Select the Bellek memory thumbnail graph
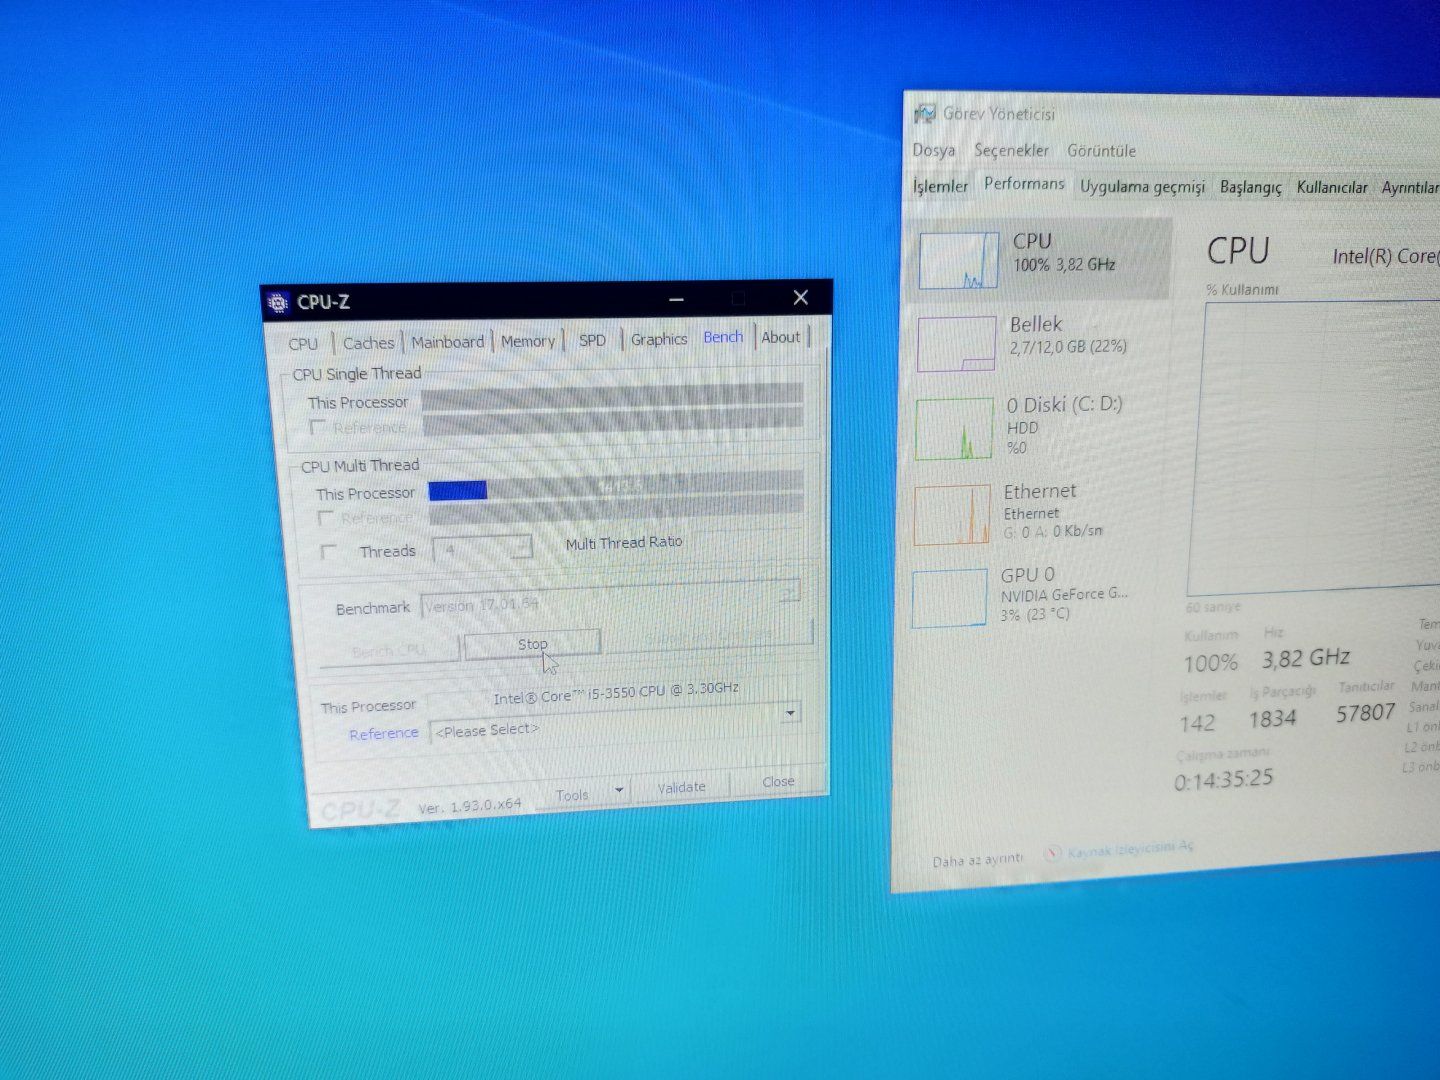The image size is (1440, 1080). point(957,343)
